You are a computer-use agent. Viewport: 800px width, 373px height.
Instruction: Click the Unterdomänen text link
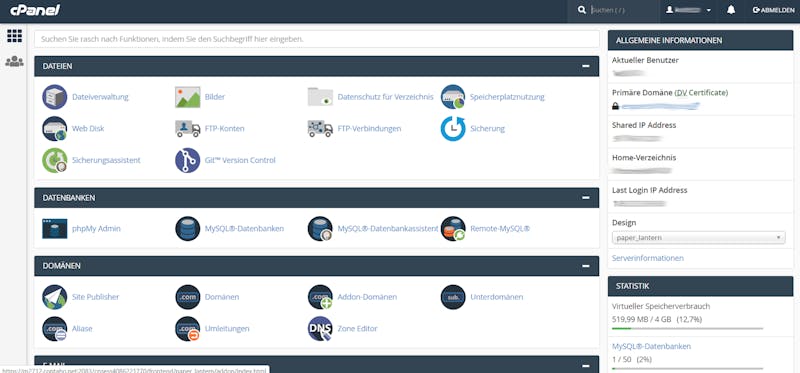pyautogui.click(x=497, y=297)
